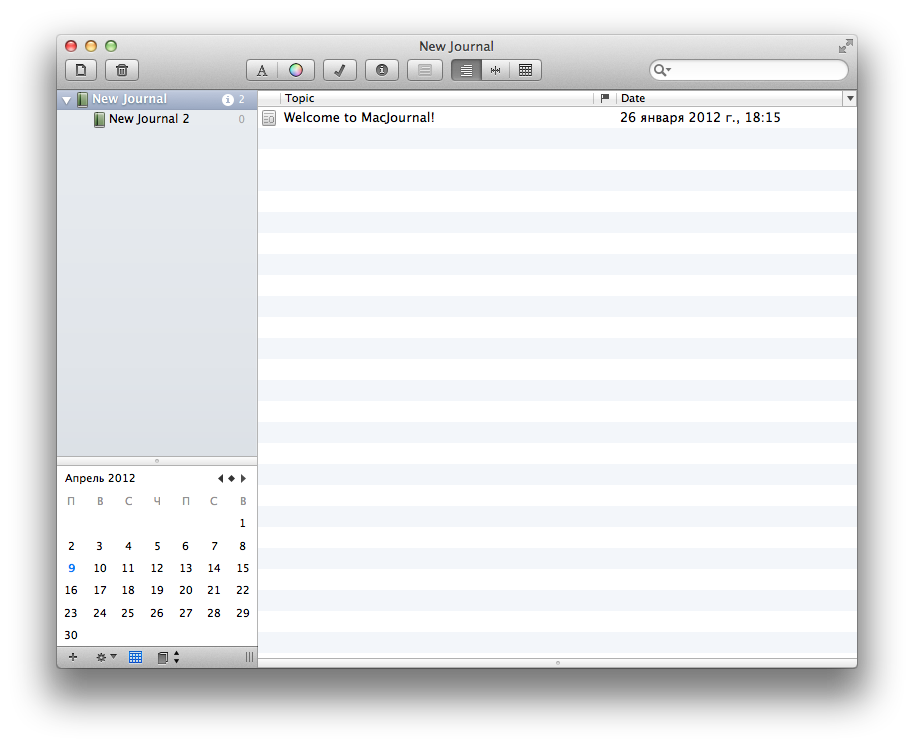
Task: Open the journals pop-up selector with arrows
Action: (x=168, y=657)
